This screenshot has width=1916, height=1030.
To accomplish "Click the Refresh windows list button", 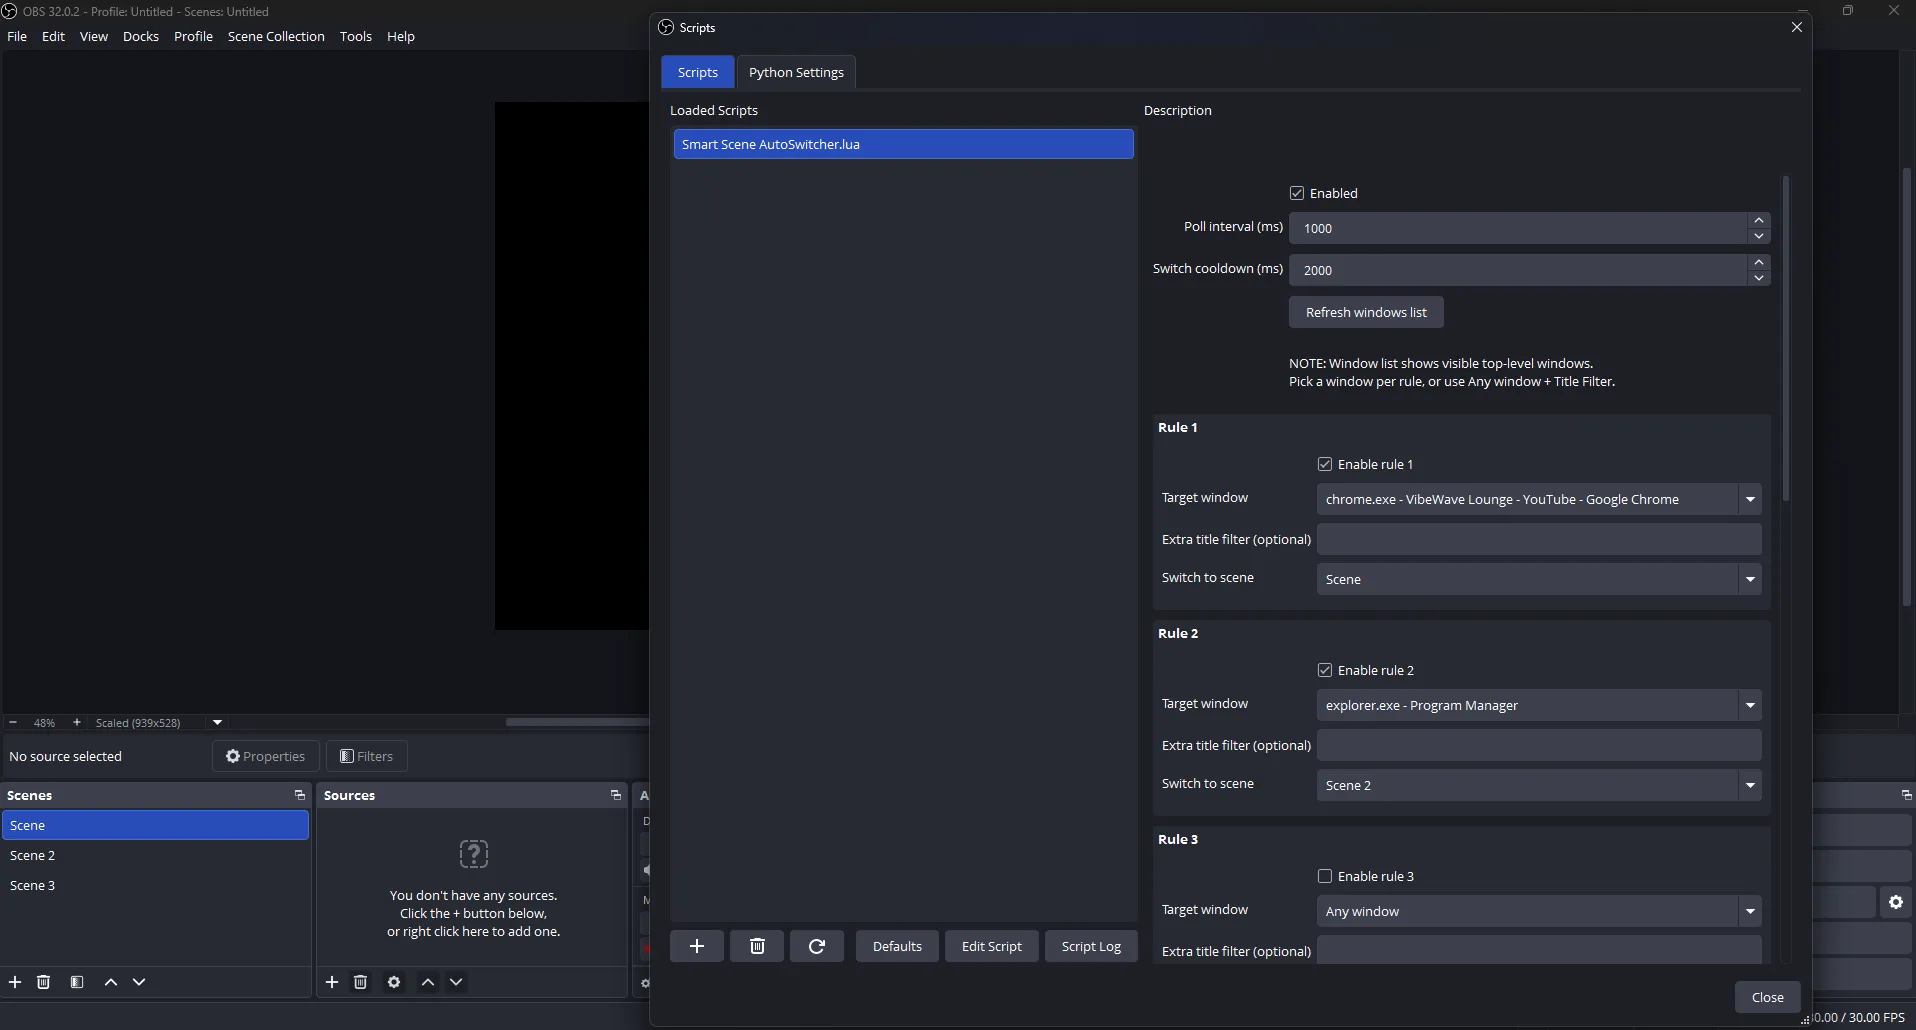I will 1365,312.
